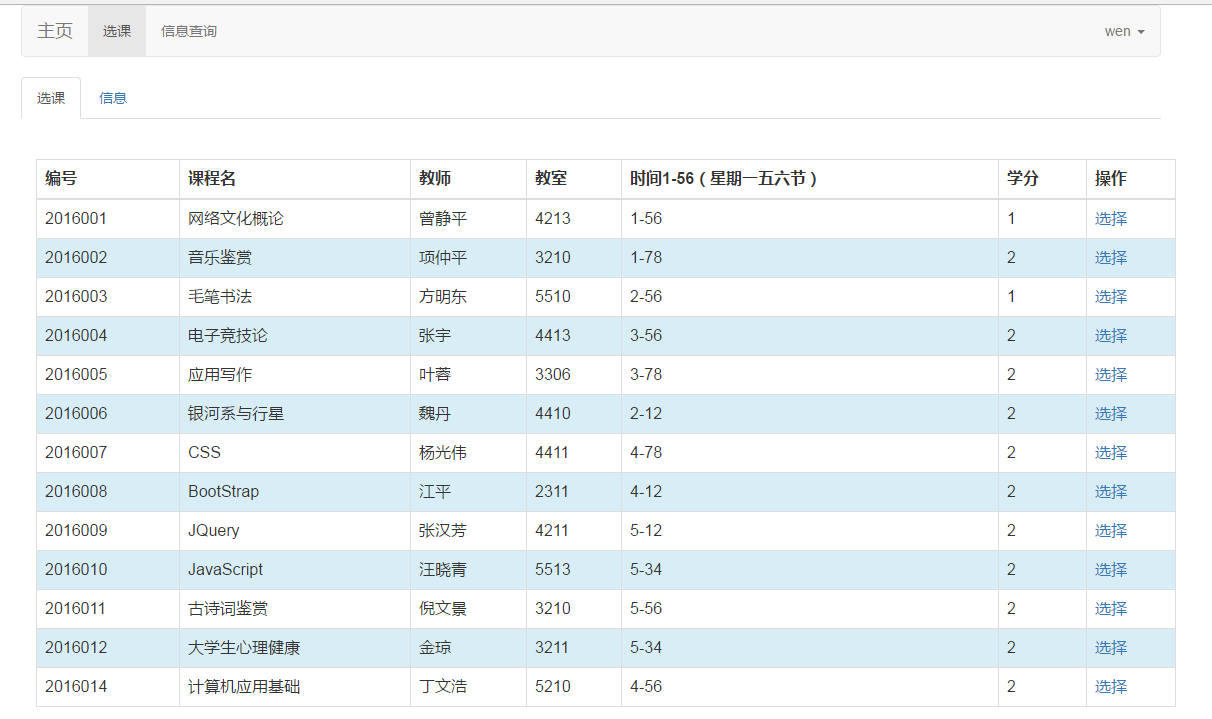Screen dimensions: 1212x719
Task: Click course name 银河系与行星
Action: 236,413
